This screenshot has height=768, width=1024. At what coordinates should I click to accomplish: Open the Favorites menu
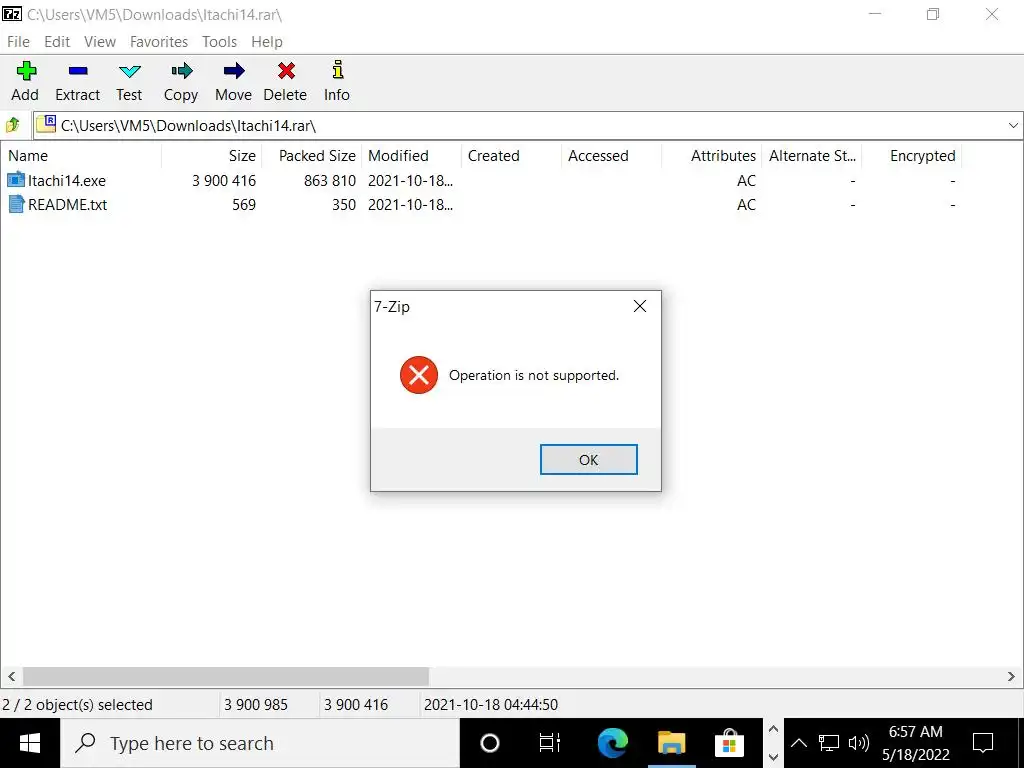[159, 42]
